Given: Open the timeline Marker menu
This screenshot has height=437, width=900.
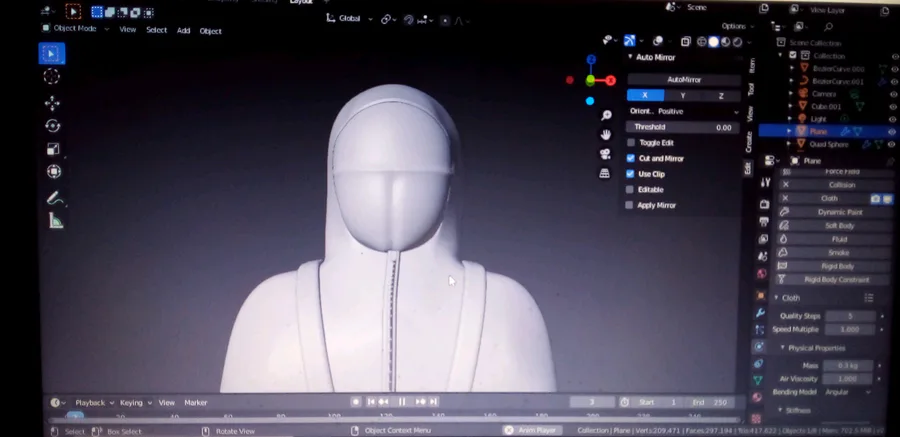Looking at the screenshot, I should [195, 403].
